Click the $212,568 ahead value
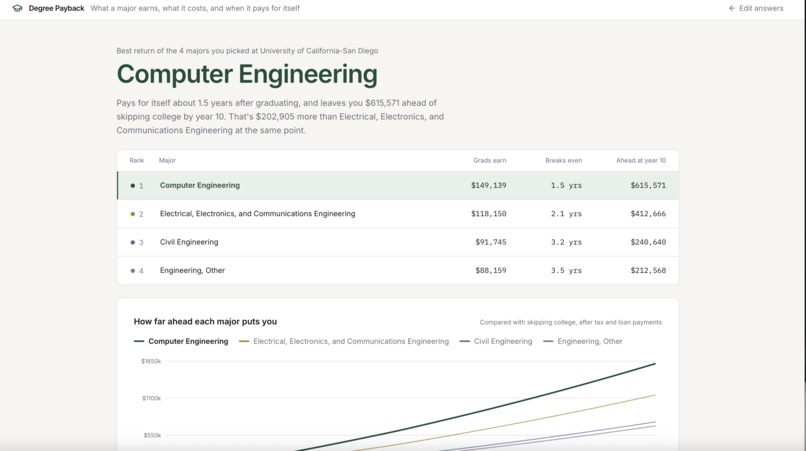806x451 pixels. tap(648, 270)
